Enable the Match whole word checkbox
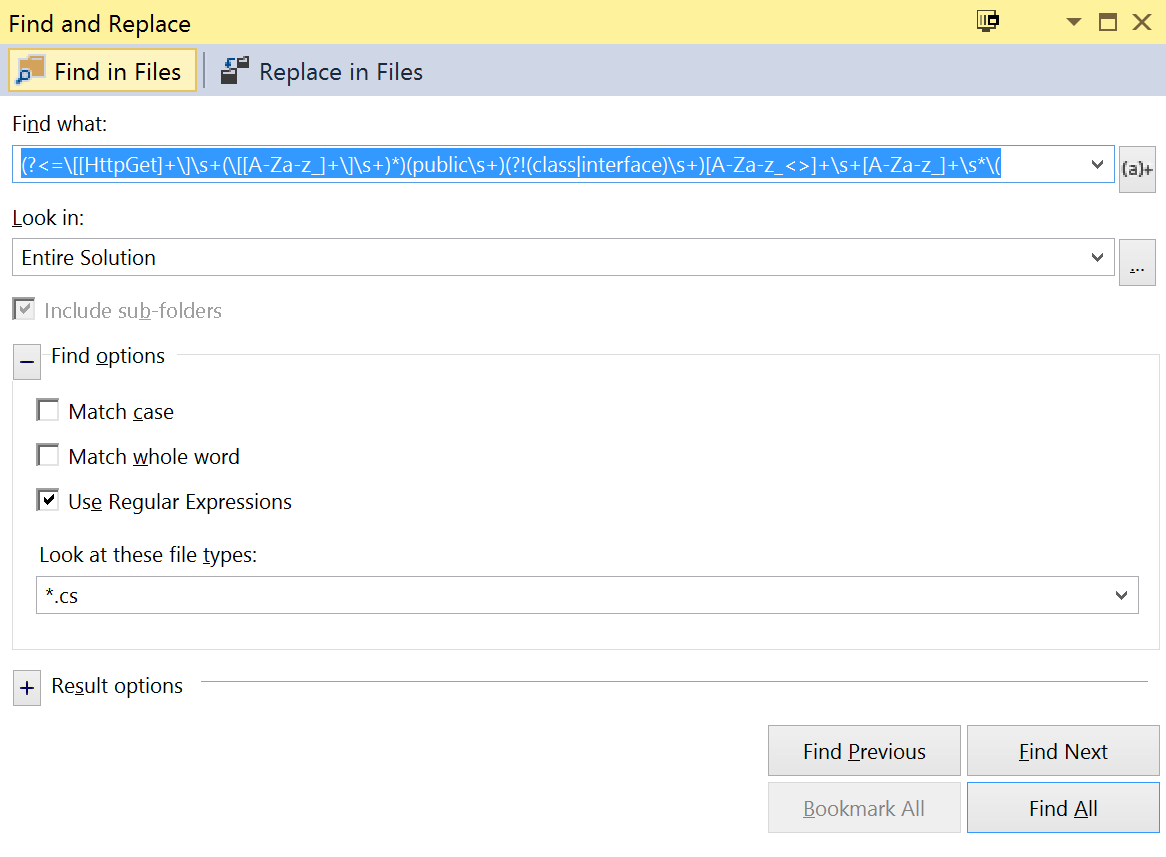The image size is (1166, 857). tap(48, 455)
